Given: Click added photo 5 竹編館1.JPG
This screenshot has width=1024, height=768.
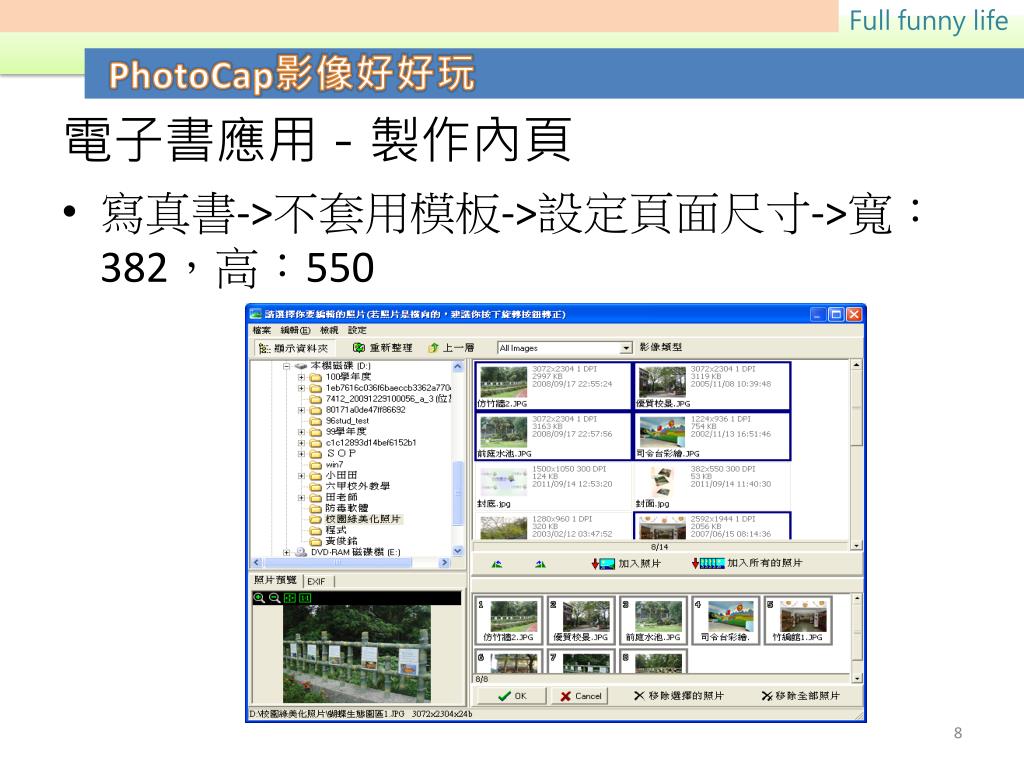Looking at the screenshot, I should pyautogui.click(x=797, y=621).
